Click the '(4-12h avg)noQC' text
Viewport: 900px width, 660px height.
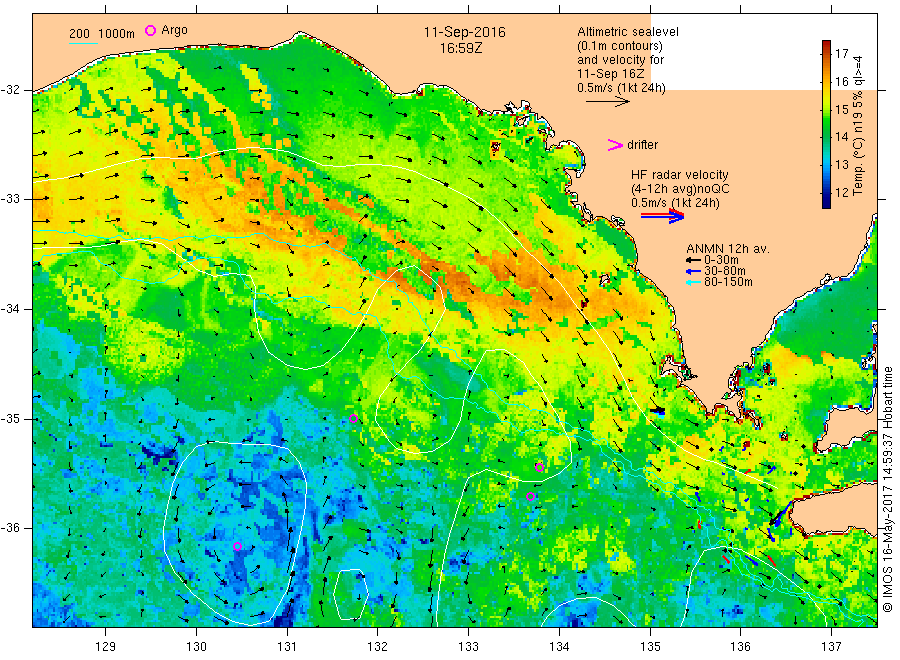point(680,189)
